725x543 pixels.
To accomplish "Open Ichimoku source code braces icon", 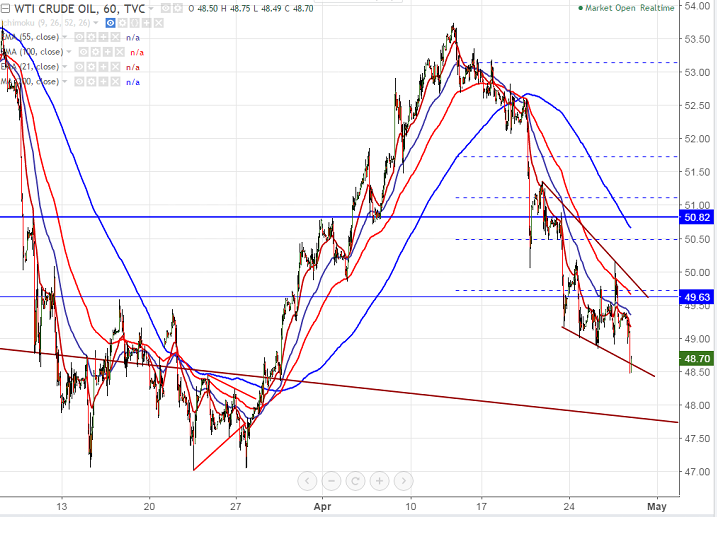I will (135, 23).
